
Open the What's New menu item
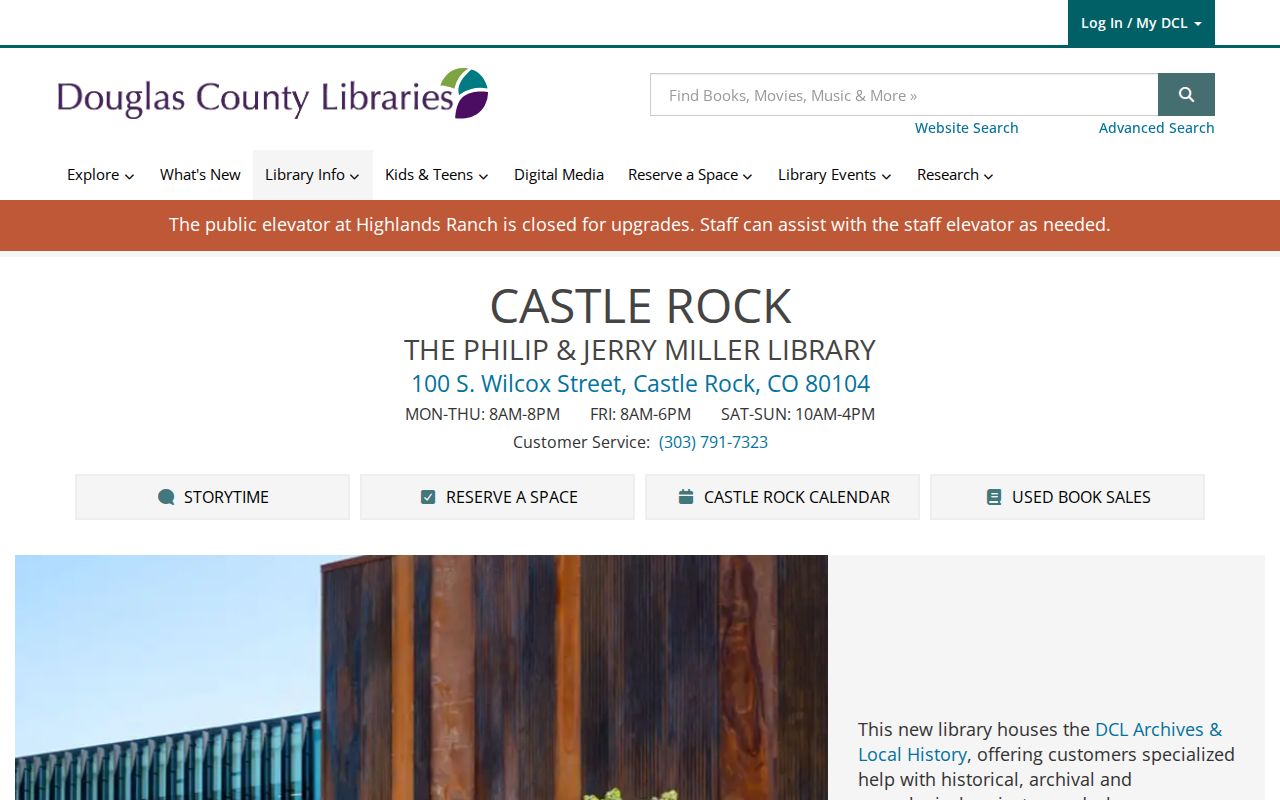pyautogui.click(x=200, y=175)
